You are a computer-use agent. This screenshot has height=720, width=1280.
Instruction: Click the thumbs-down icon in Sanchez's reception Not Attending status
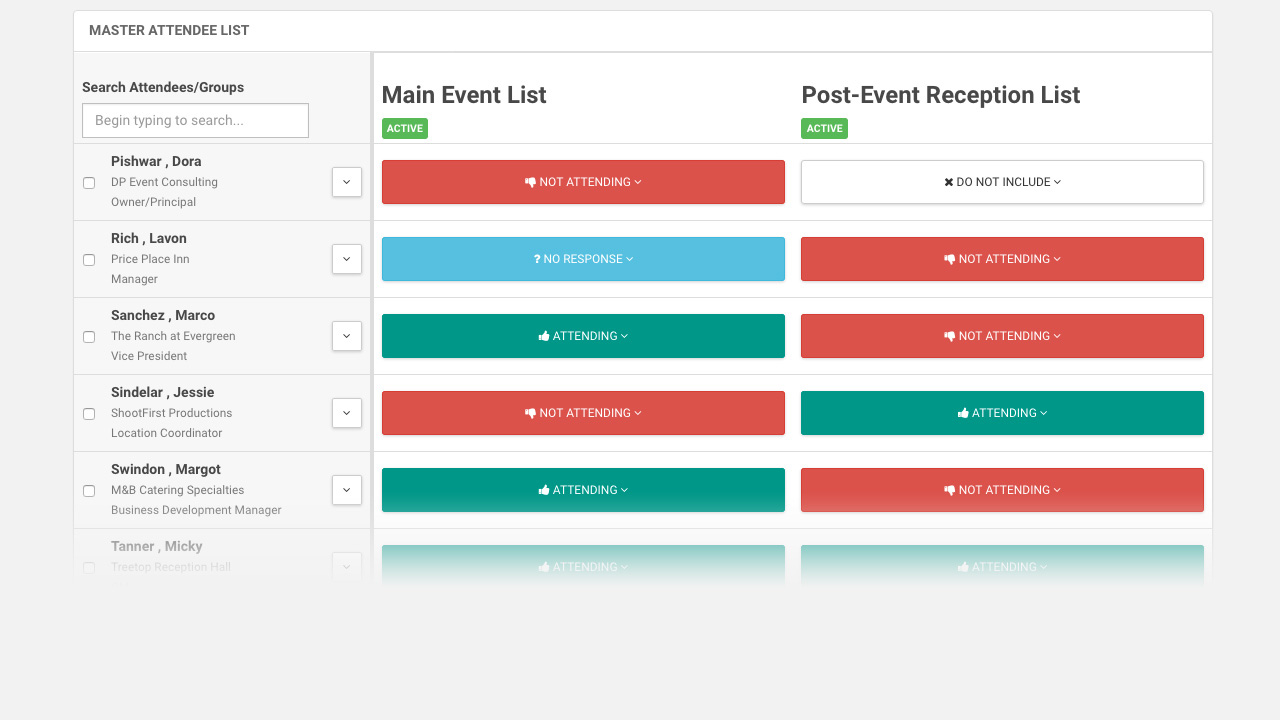(950, 336)
